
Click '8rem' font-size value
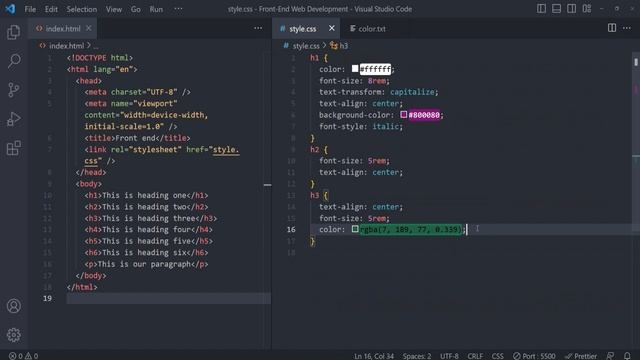tap(376, 80)
